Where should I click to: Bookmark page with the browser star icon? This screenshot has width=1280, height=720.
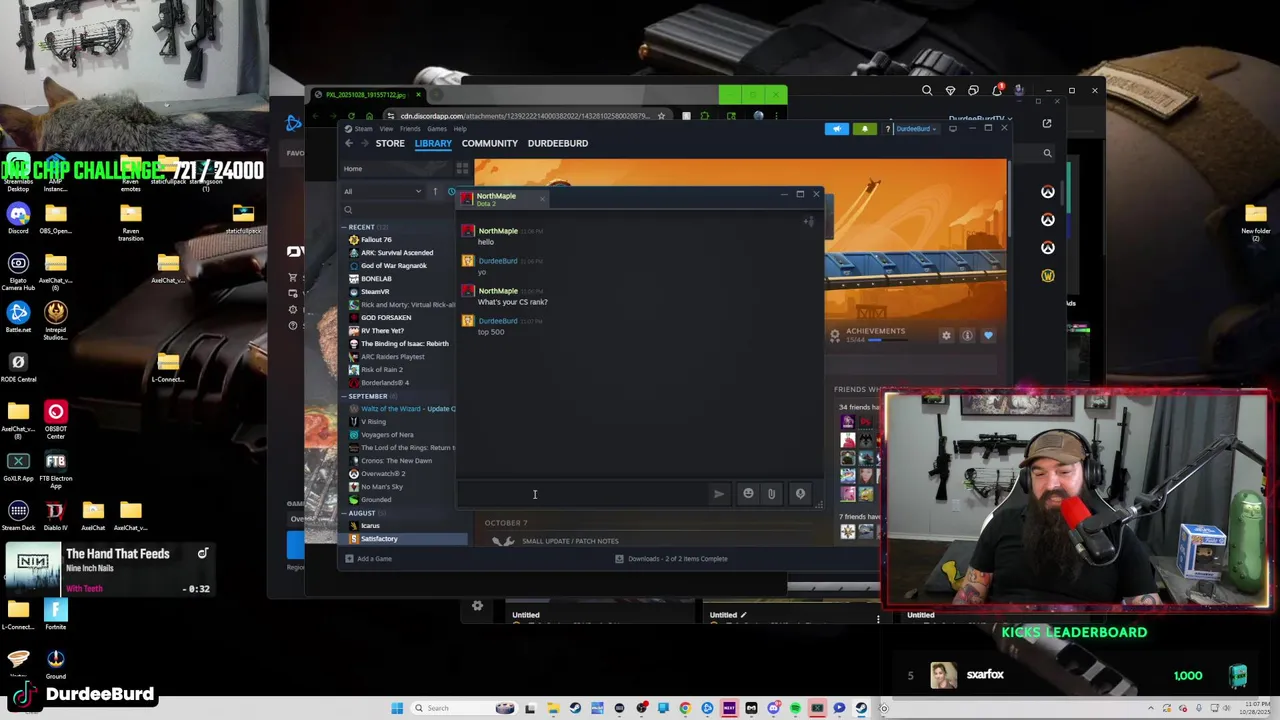pyautogui.click(x=661, y=116)
